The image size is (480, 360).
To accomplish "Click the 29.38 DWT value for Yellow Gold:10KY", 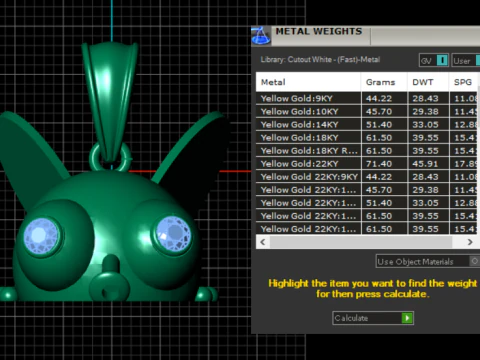I will pos(425,111).
